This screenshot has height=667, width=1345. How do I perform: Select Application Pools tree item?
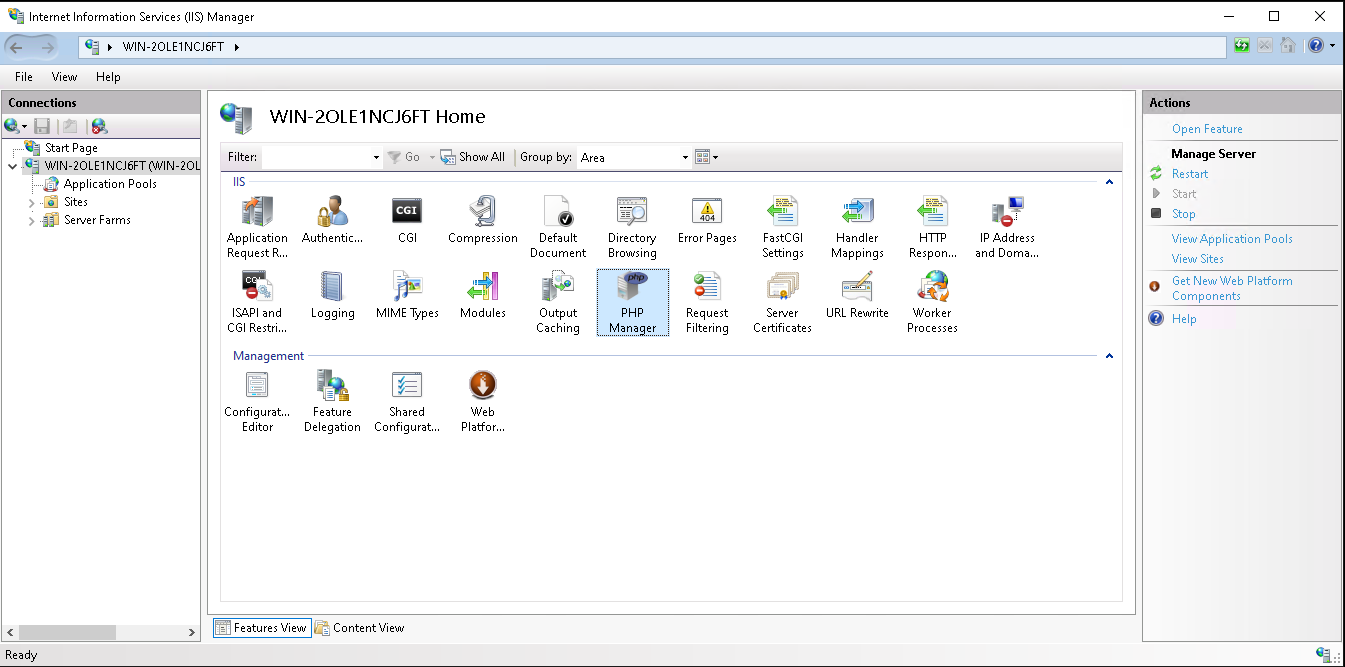click(110, 184)
